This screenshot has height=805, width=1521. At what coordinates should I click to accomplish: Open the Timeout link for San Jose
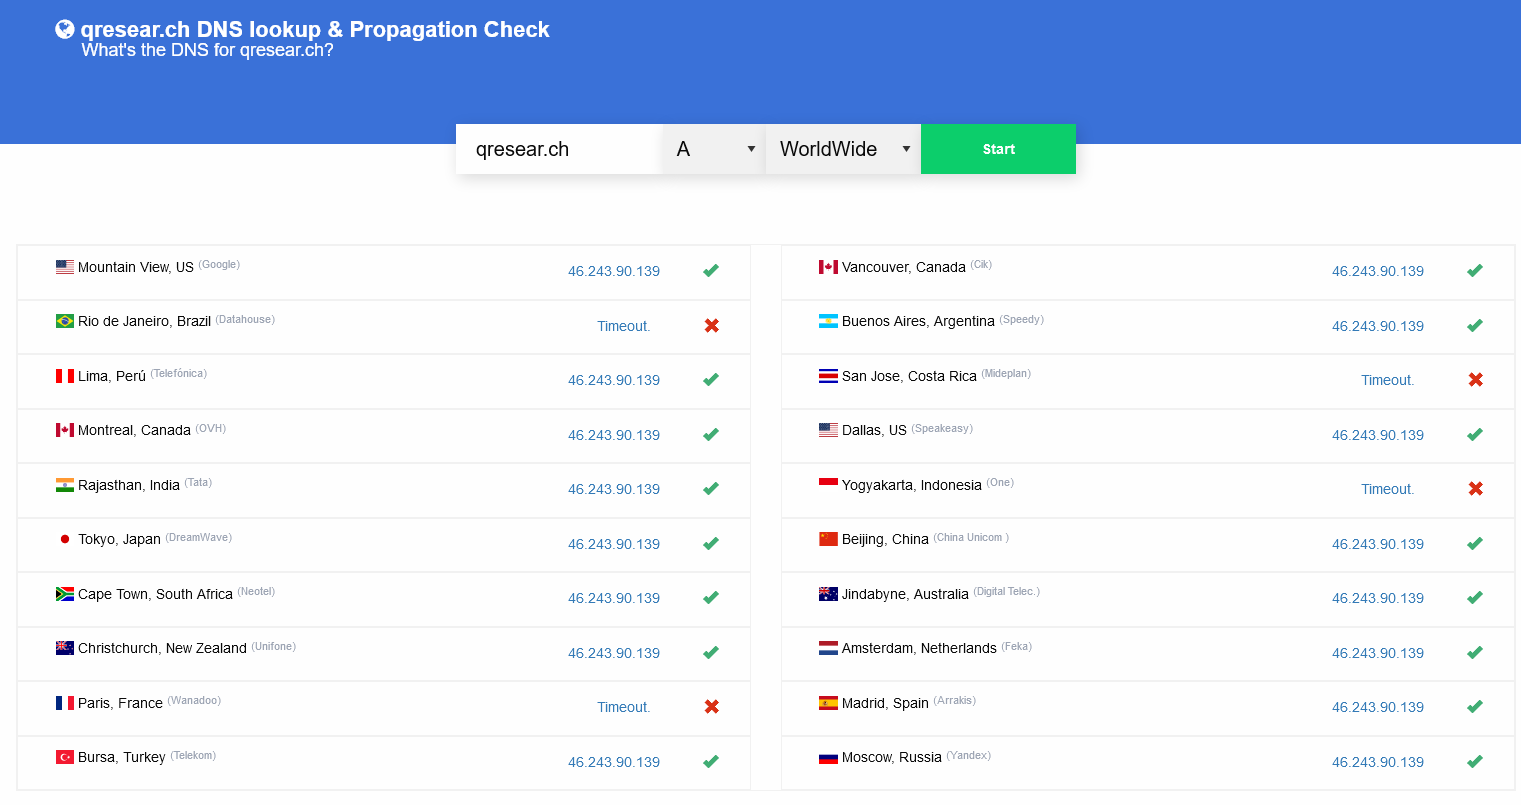[x=1388, y=380]
